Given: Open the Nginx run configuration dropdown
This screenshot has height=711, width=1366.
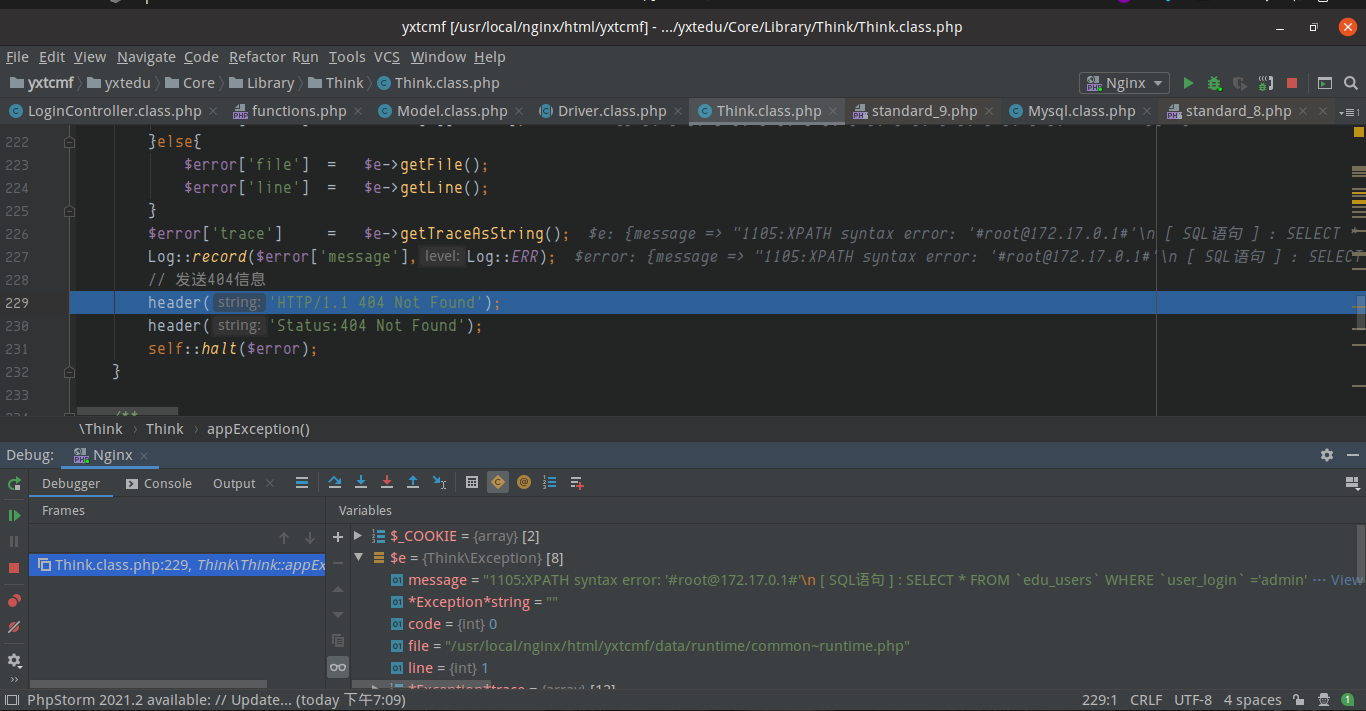Looking at the screenshot, I should pyautogui.click(x=1125, y=83).
